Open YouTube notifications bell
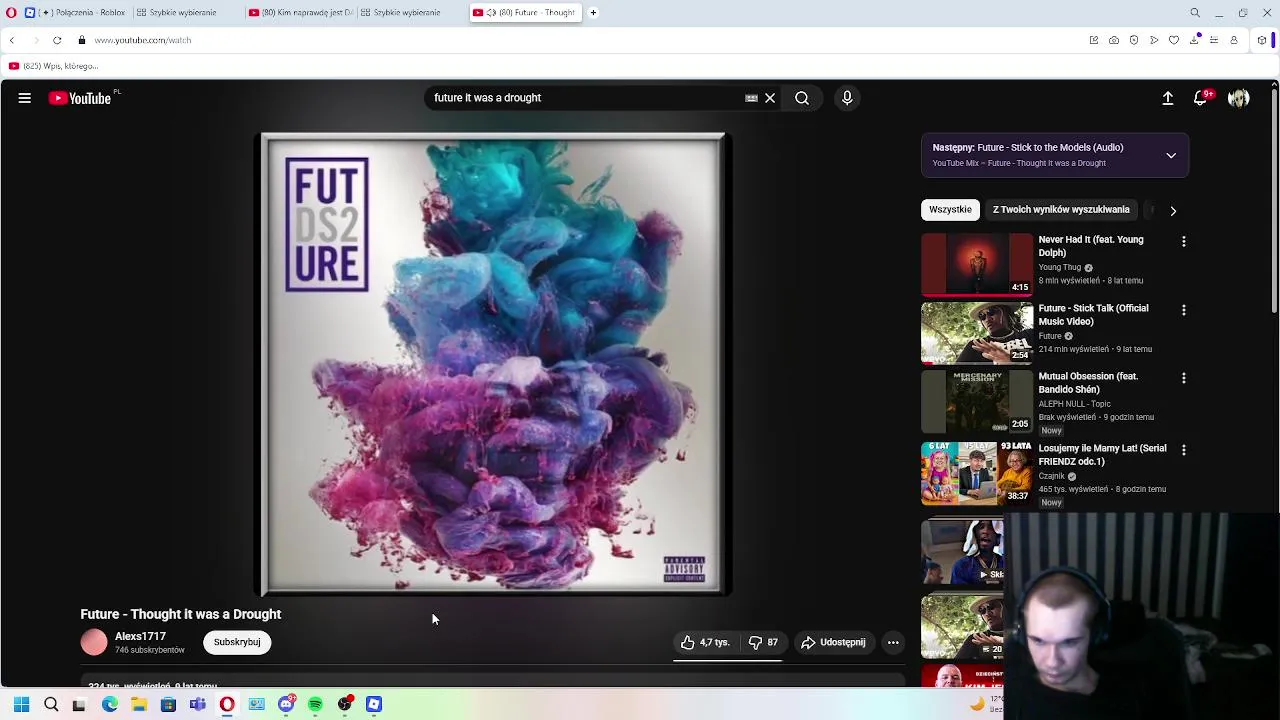Screen dimensions: 1280x720 1200,98
